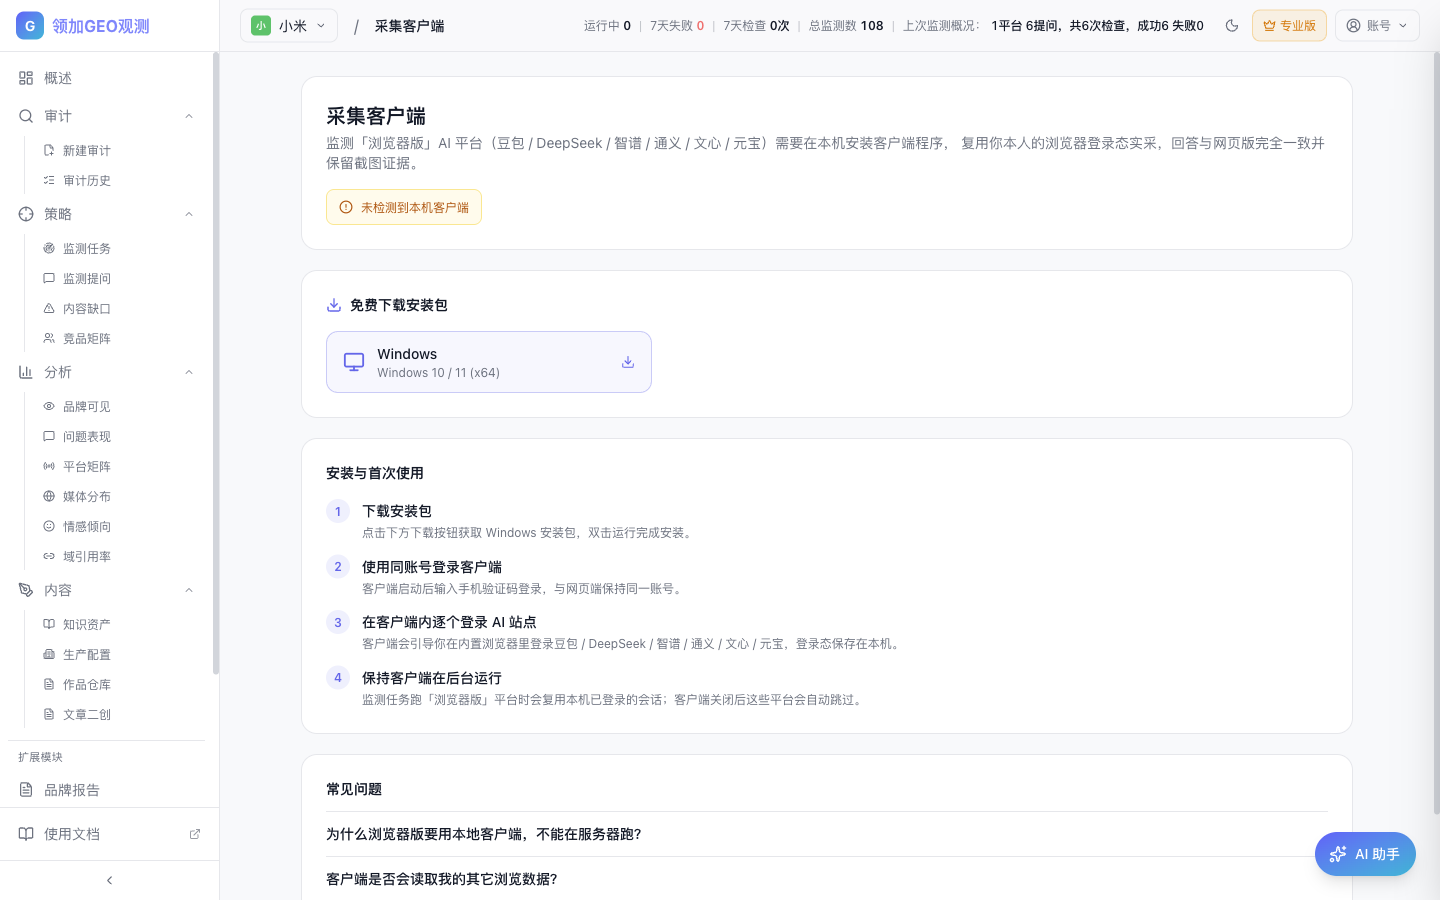
Task: Click the 策略 target icon
Action: [x=26, y=214]
